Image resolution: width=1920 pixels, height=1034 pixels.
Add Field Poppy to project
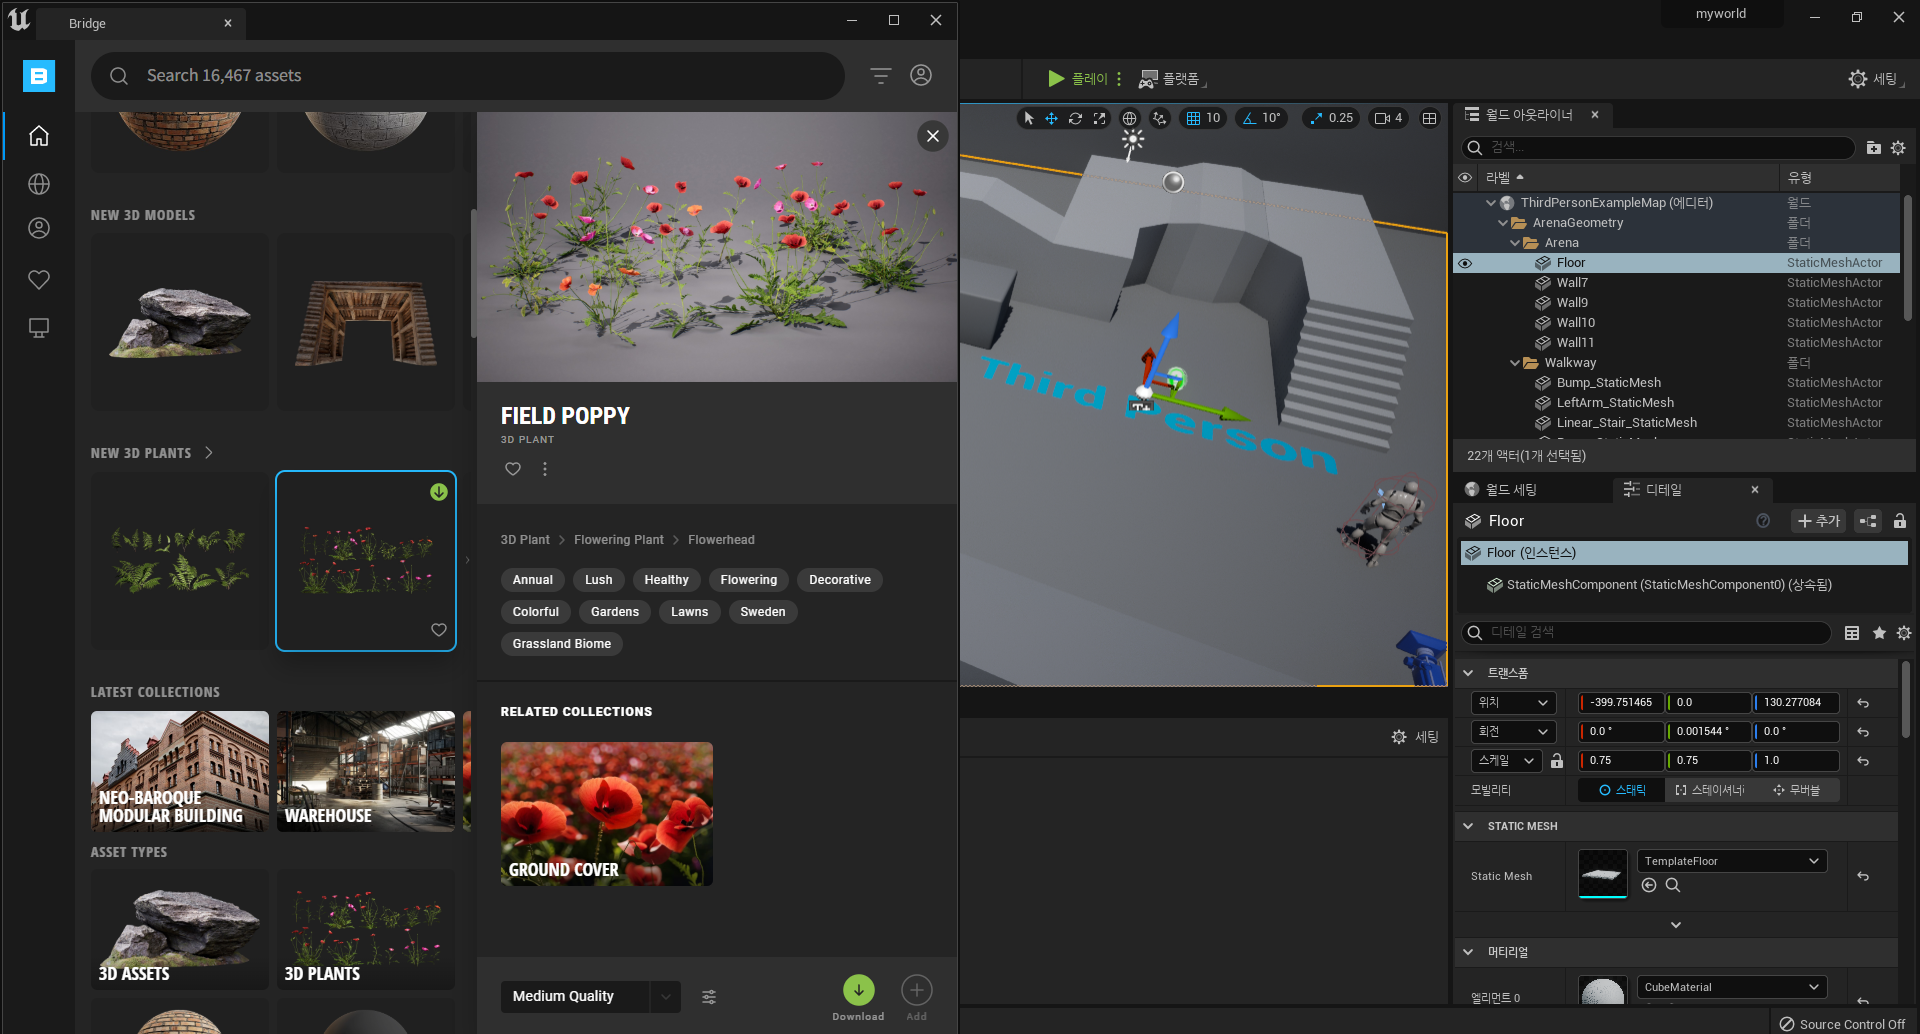[x=917, y=990]
